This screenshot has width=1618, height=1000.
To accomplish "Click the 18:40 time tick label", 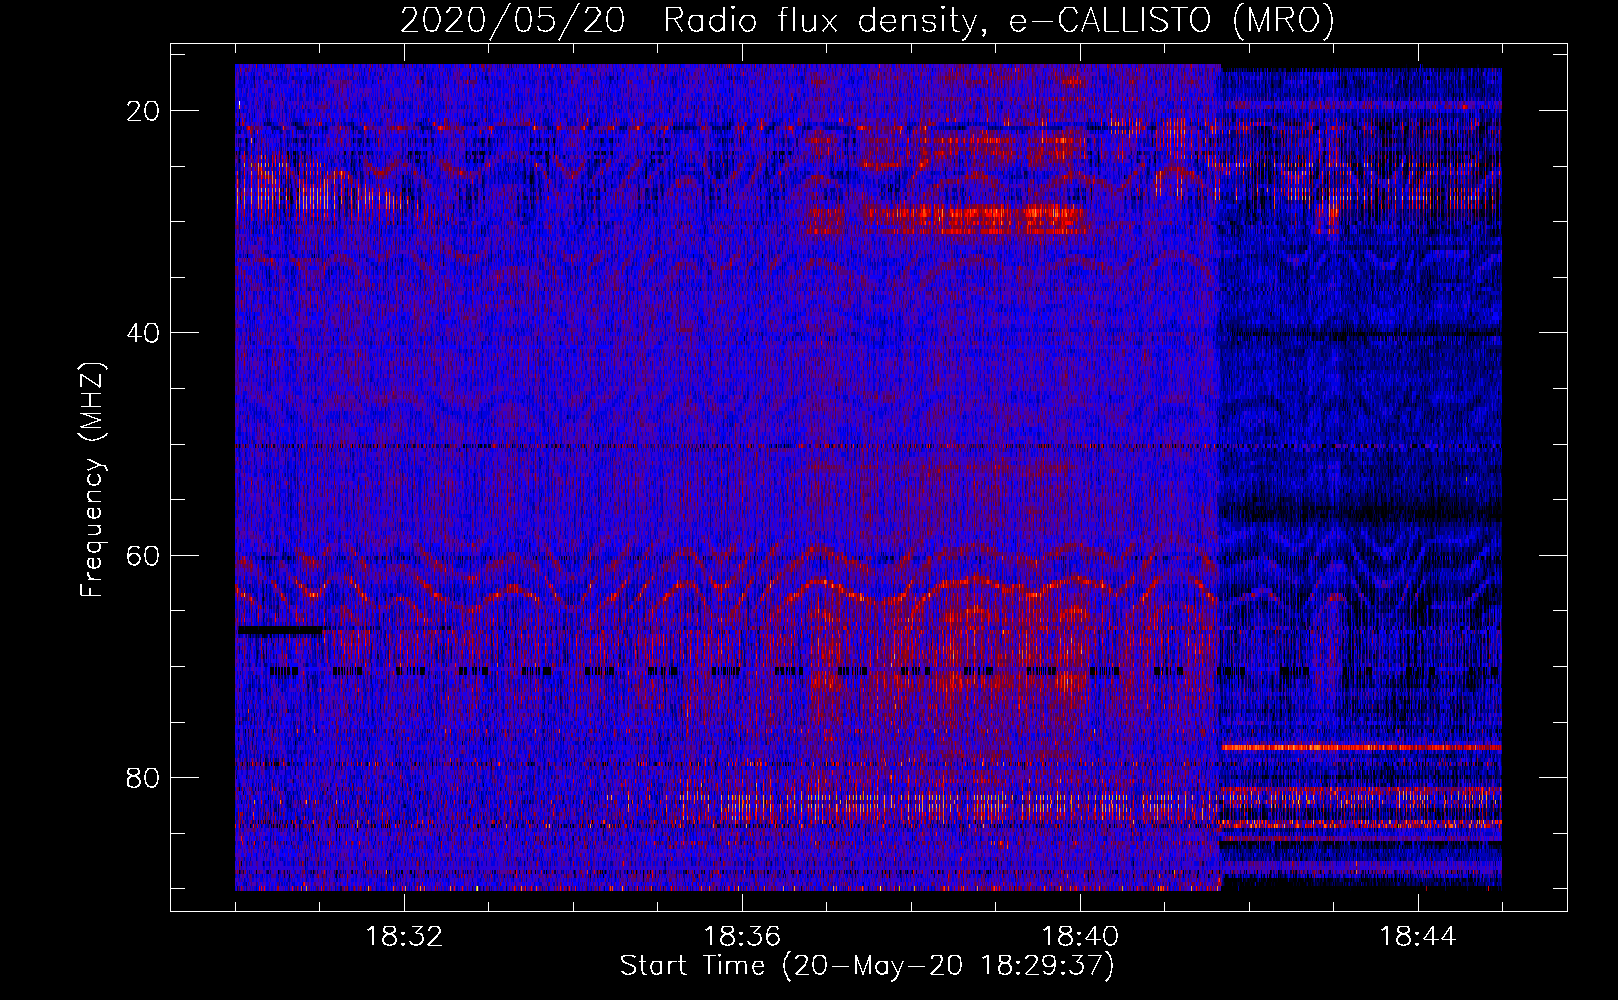I will pos(1080,937).
